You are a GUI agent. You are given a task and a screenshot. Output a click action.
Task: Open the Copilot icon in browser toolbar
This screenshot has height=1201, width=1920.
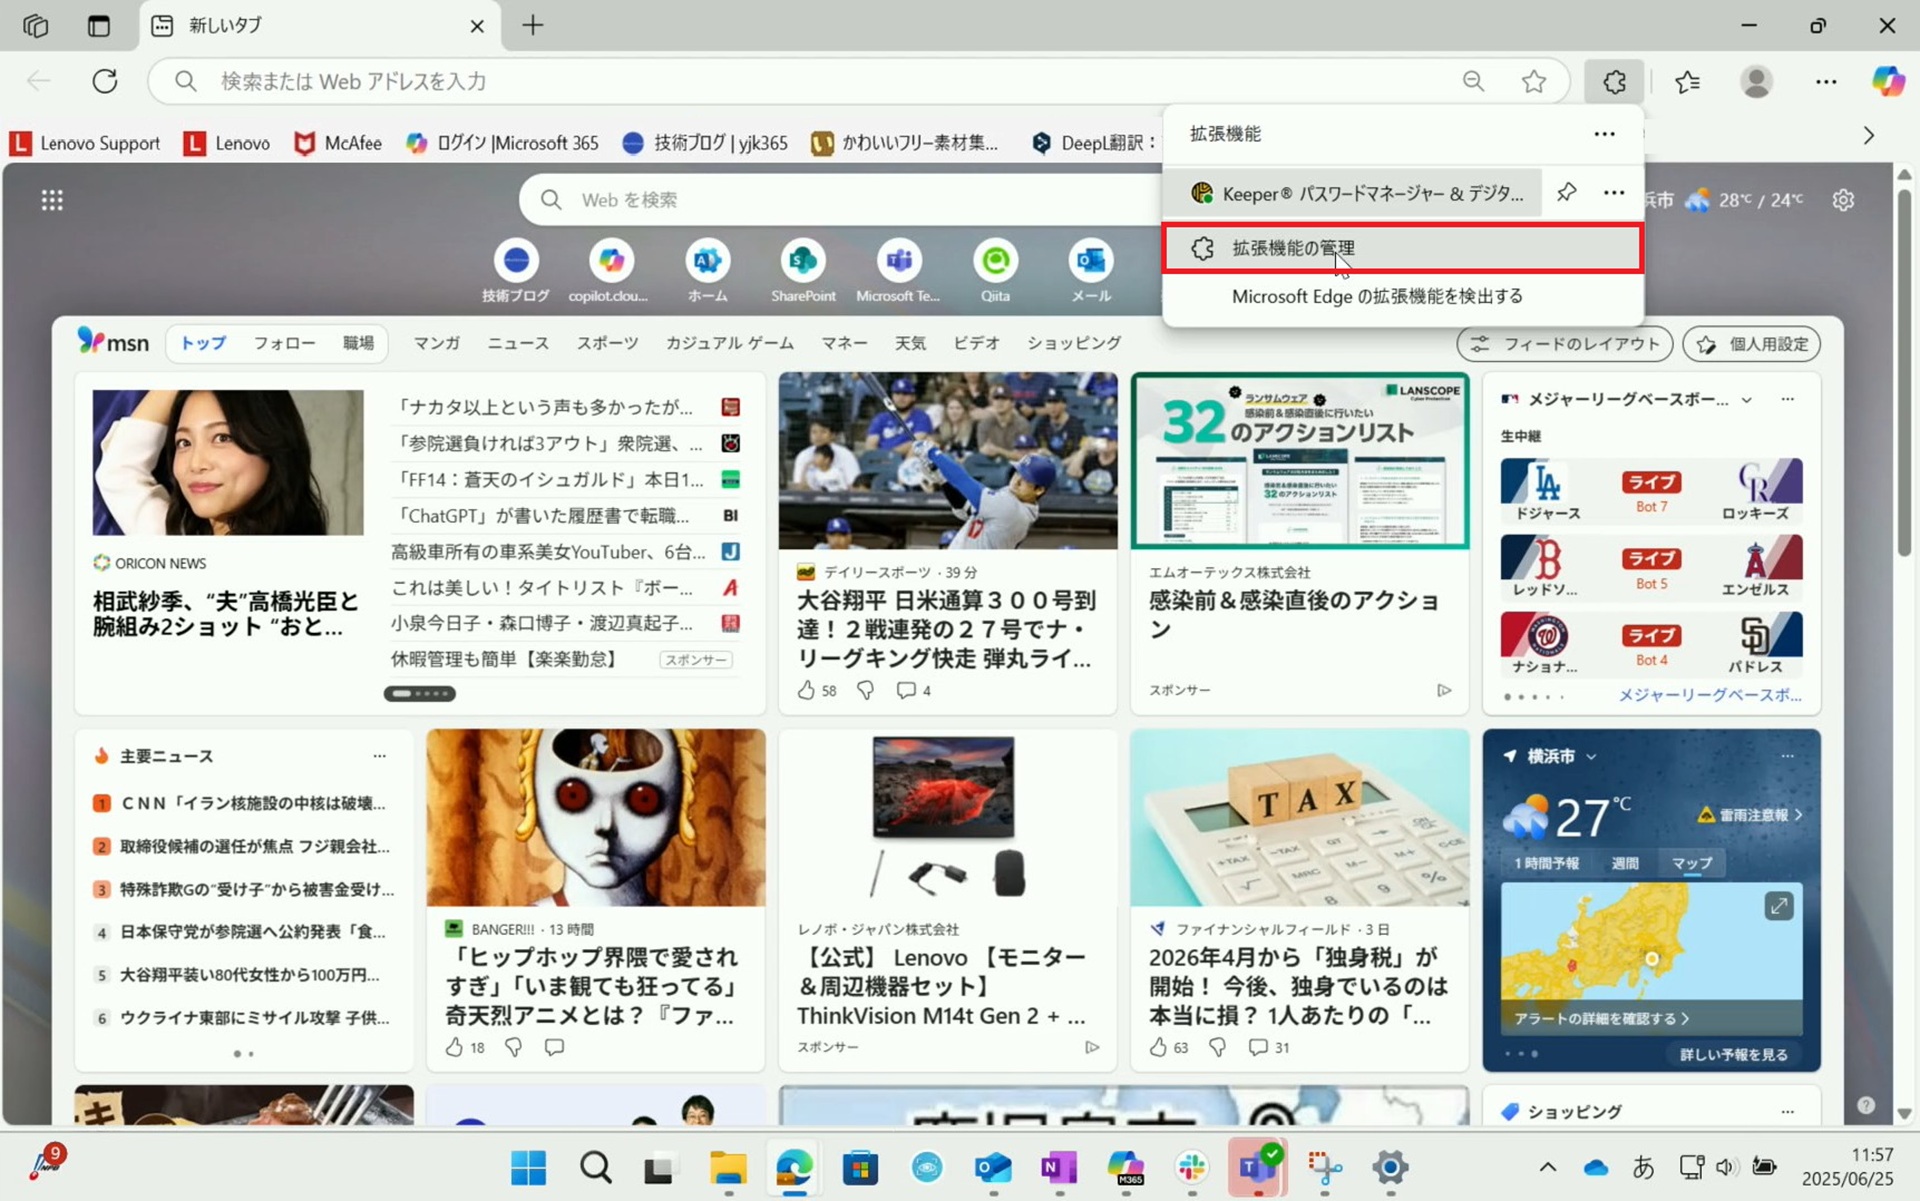click(1887, 82)
